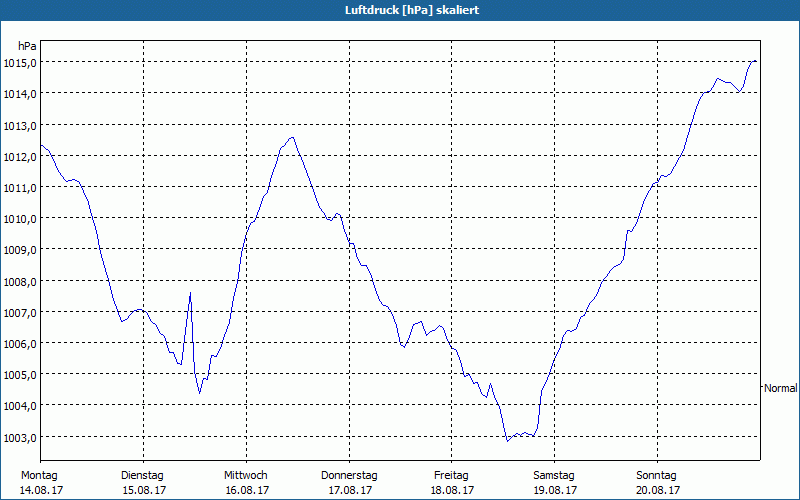Click the 1004,0 y-axis value

tap(20, 407)
